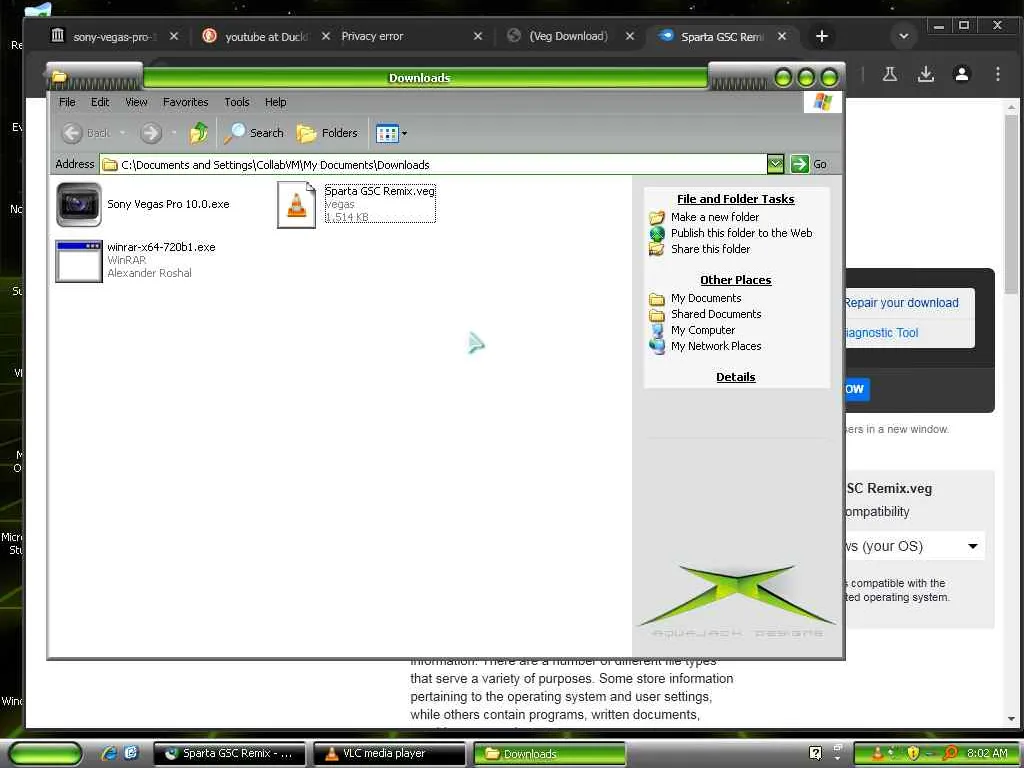Click the address bar path field
This screenshot has height=768, width=1024.
434,165
